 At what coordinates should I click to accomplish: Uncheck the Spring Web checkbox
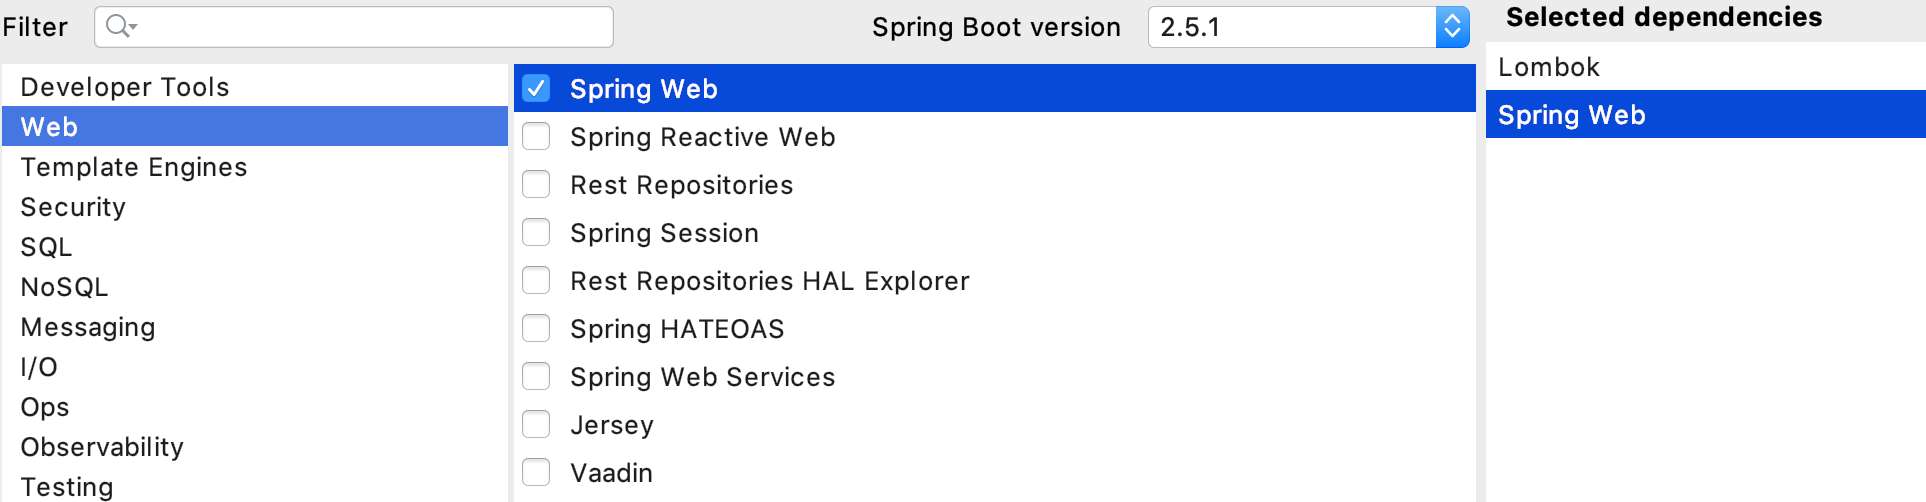click(537, 89)
